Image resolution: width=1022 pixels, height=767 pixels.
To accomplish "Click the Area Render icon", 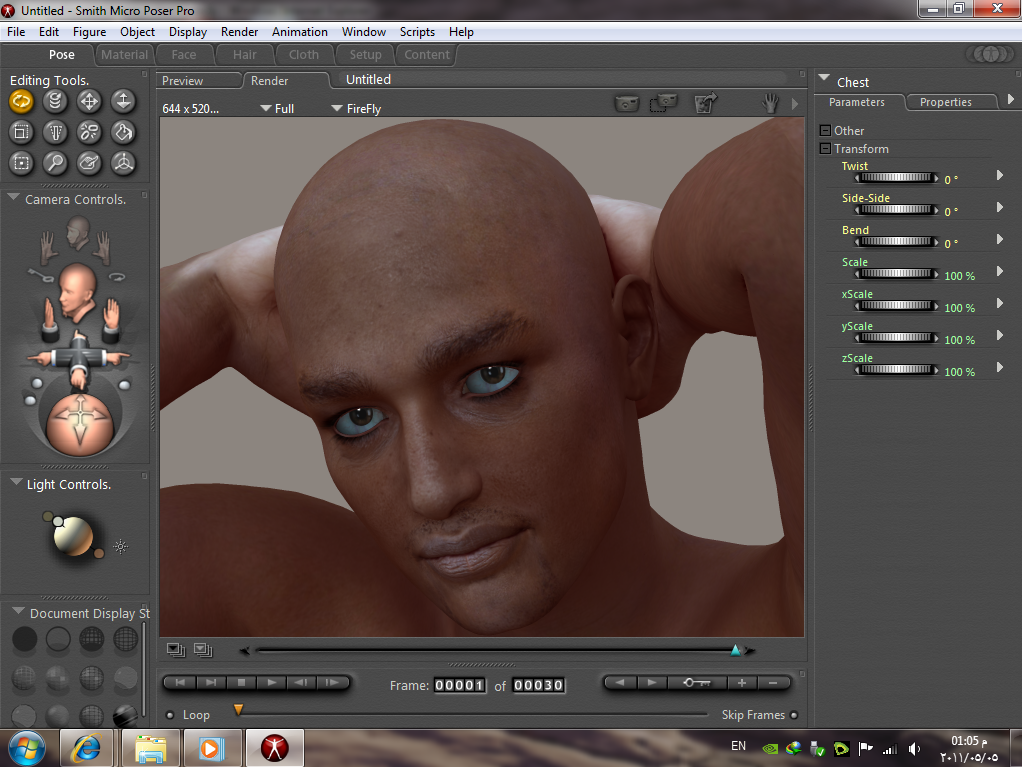I will (x=663, y=103).
